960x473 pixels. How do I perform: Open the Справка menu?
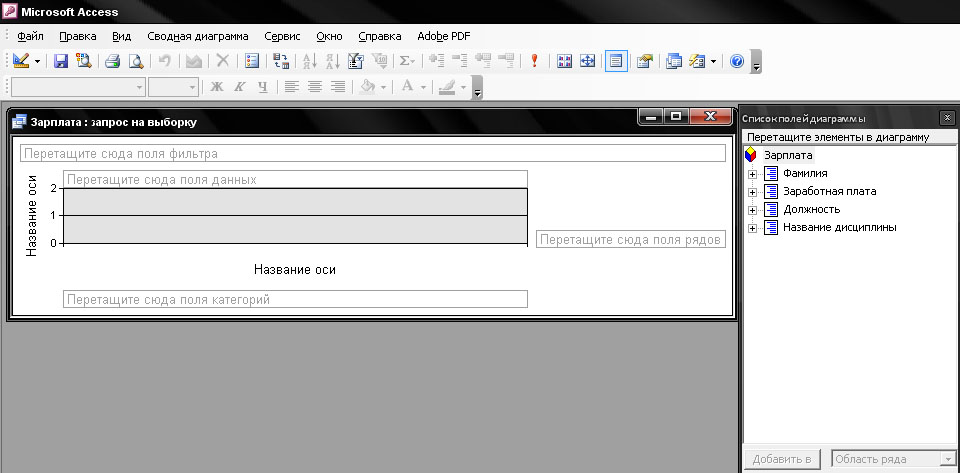tap(380, 36)
